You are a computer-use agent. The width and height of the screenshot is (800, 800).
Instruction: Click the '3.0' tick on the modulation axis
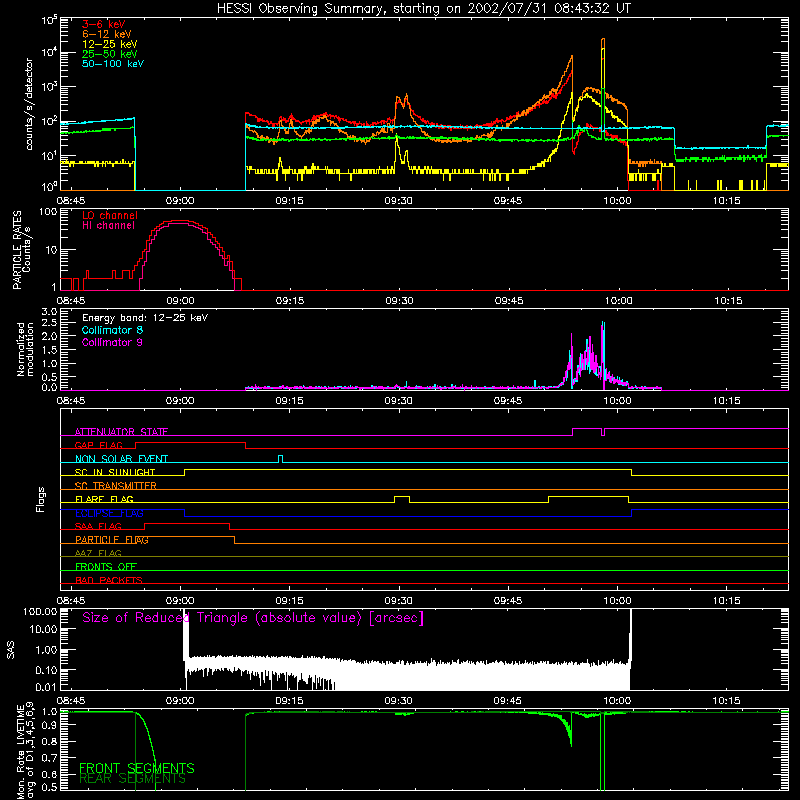[49, 312]
